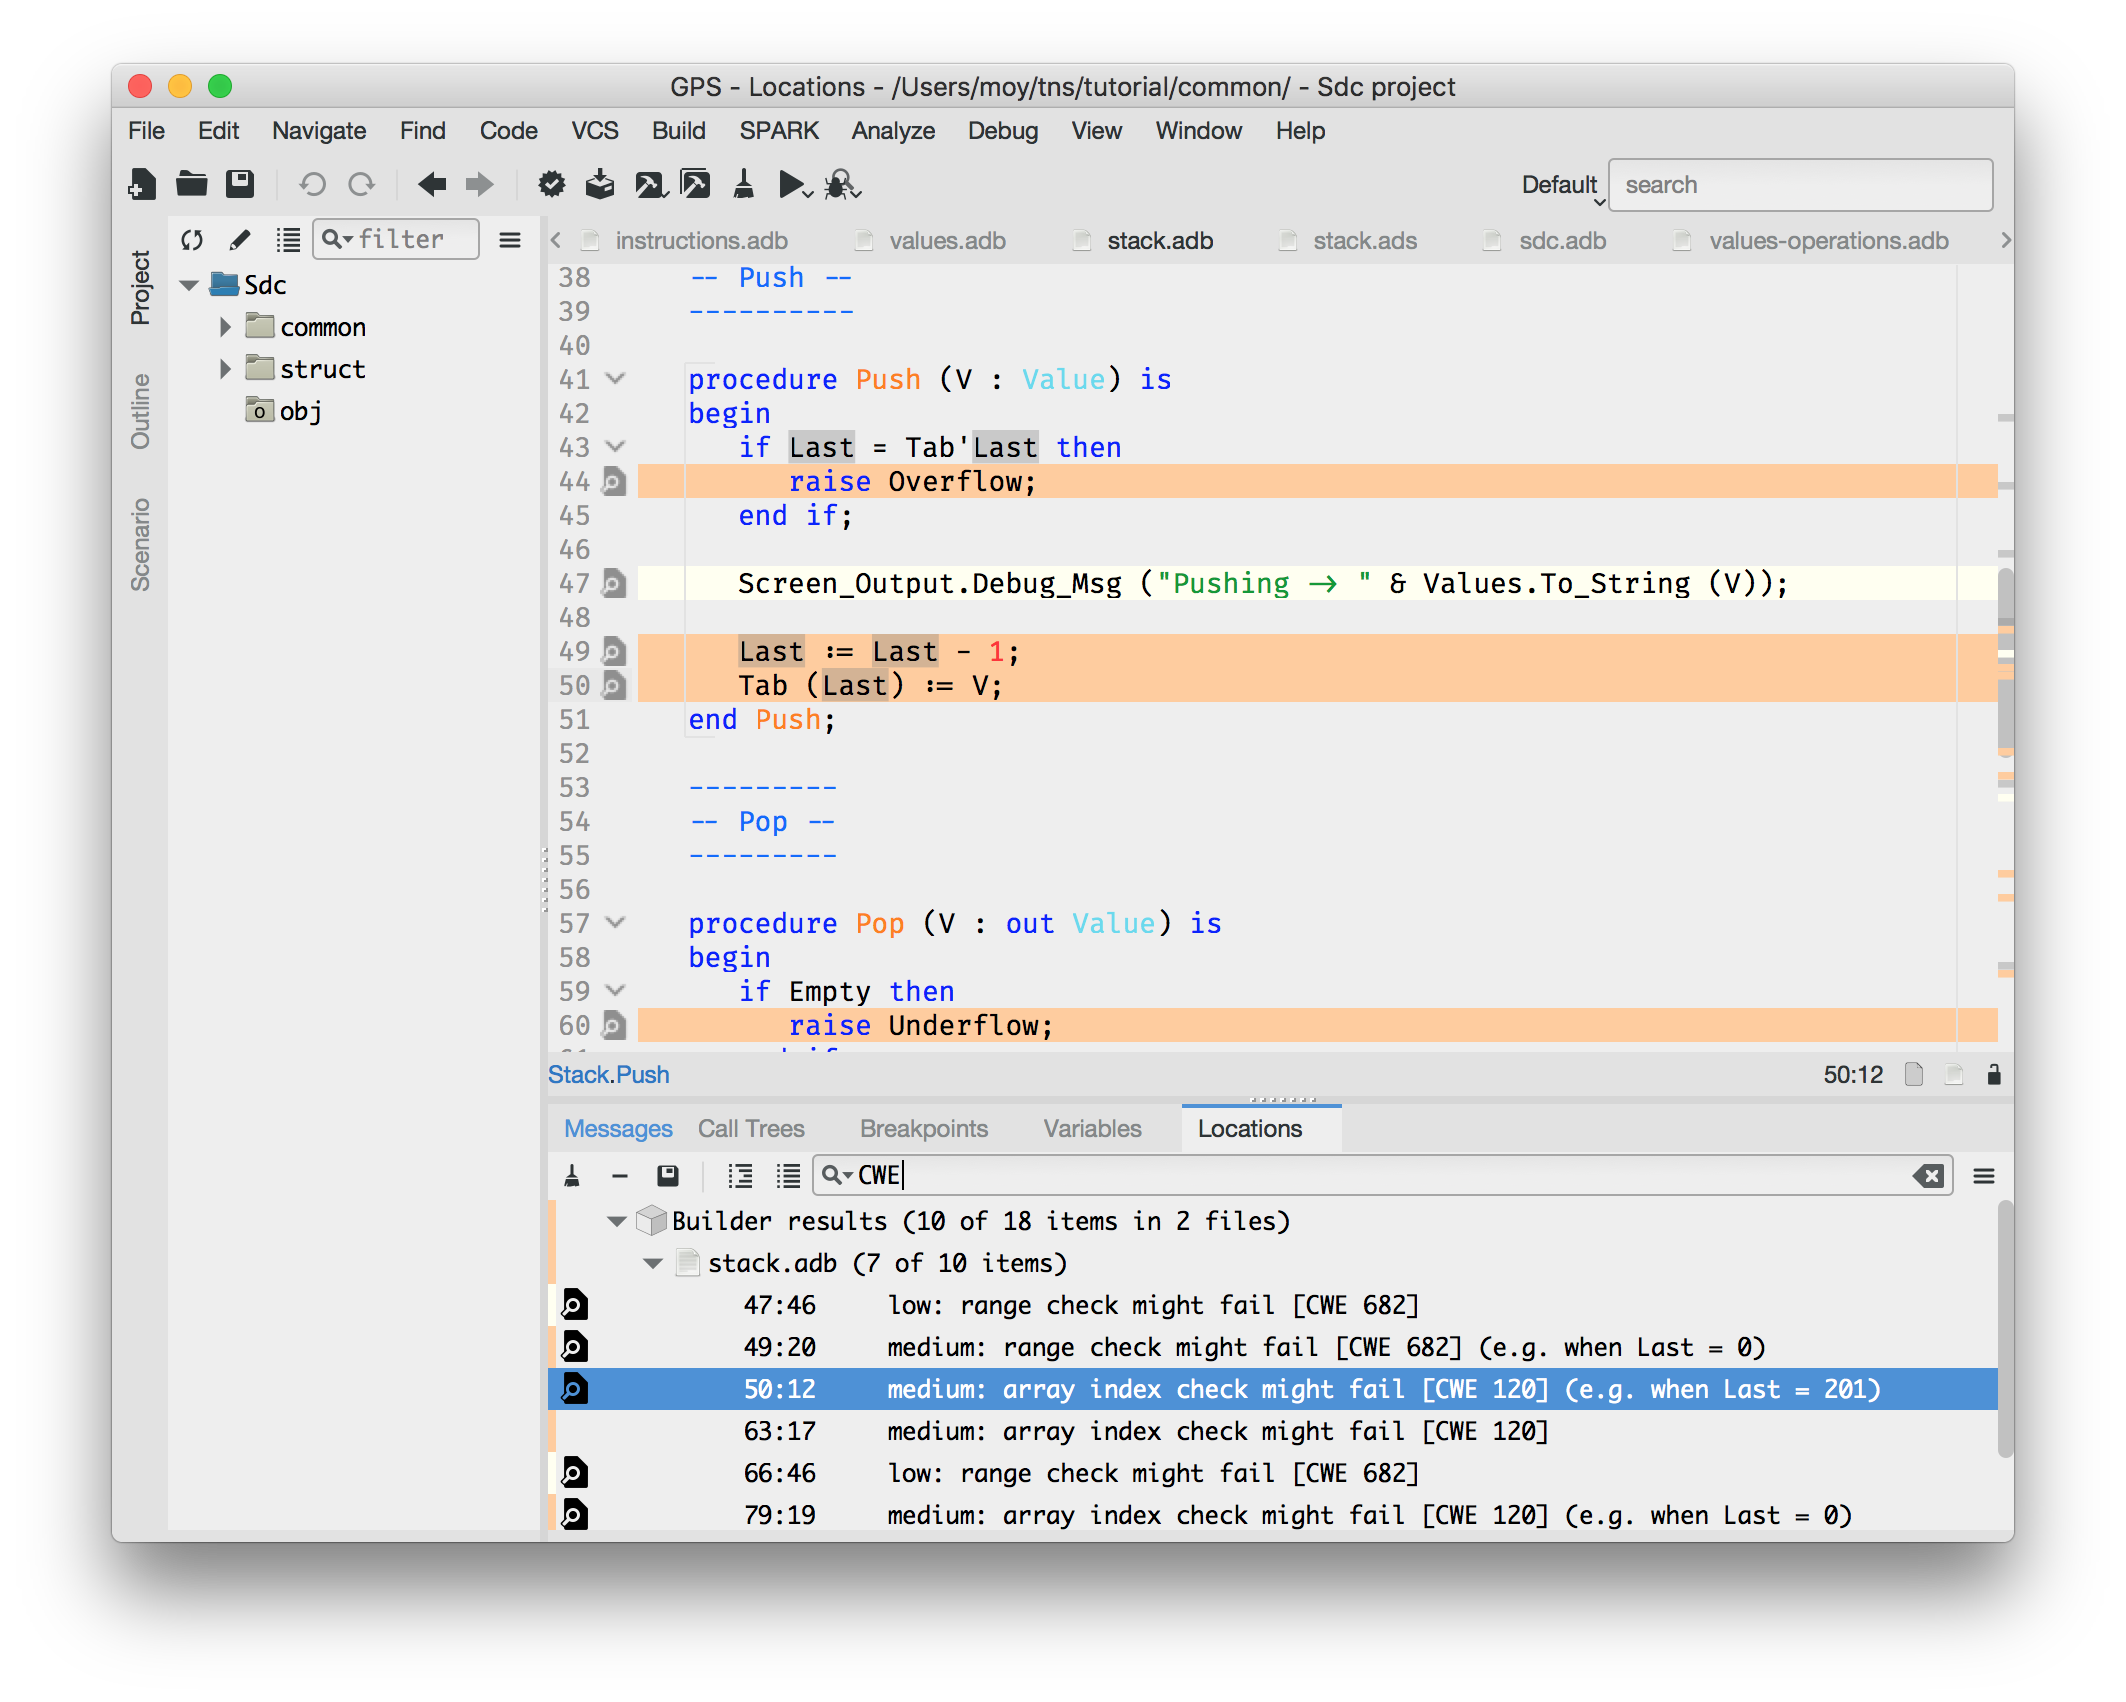
Task: Clear the CWE filter text
Action: click(x=1928, y=1176)
